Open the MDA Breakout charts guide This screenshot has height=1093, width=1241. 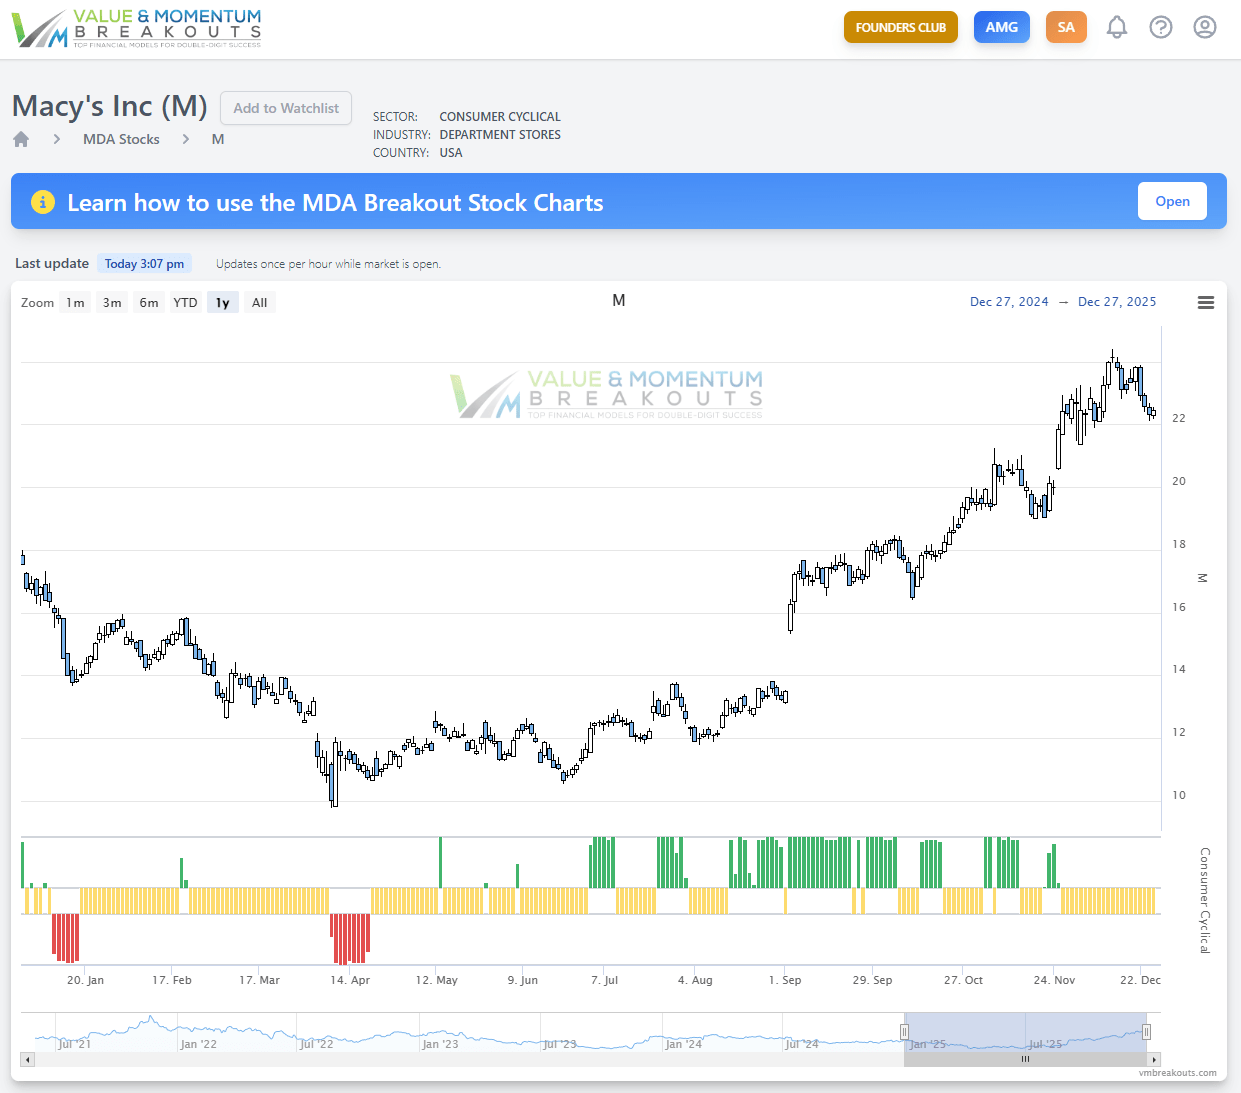[x=1172, y=201]
